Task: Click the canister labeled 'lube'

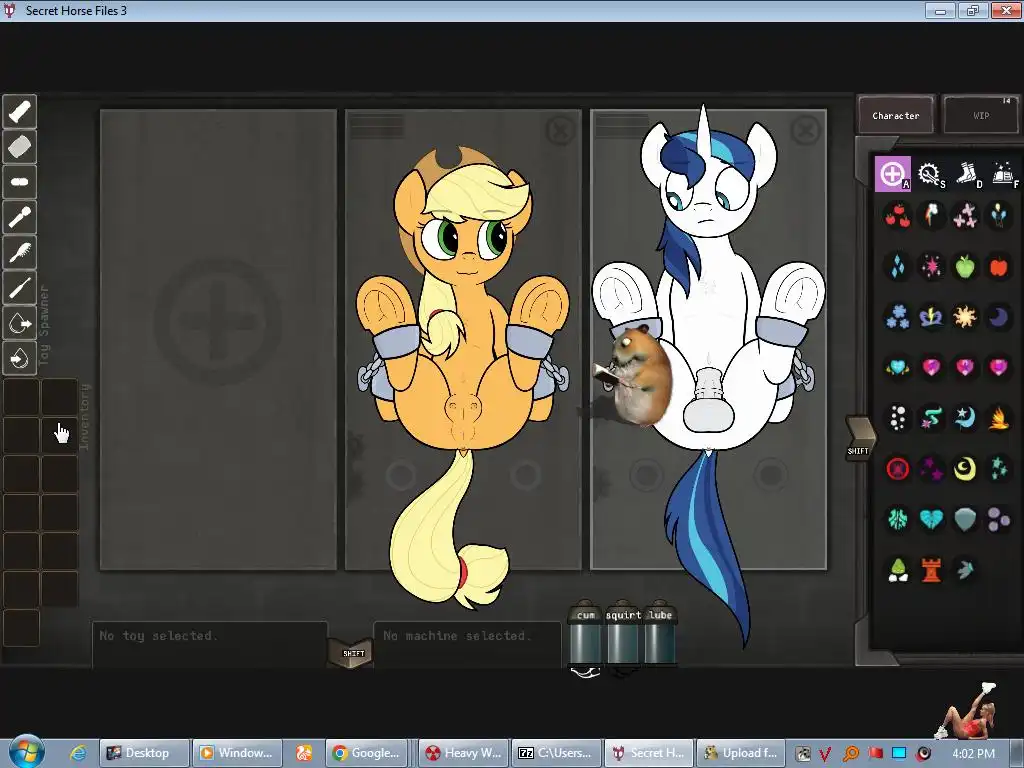Action: (660, 633)
